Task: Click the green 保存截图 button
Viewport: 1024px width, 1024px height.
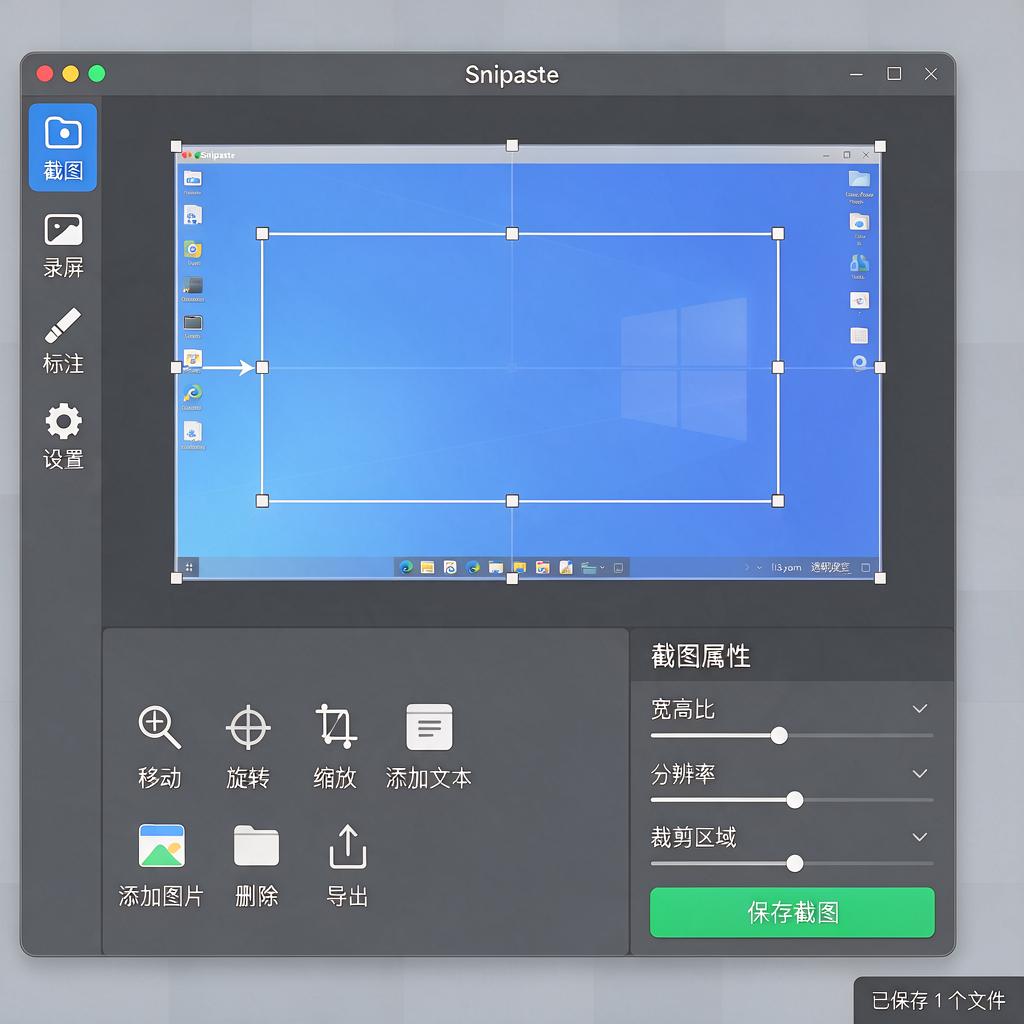Action: click(x=792, y=912)
